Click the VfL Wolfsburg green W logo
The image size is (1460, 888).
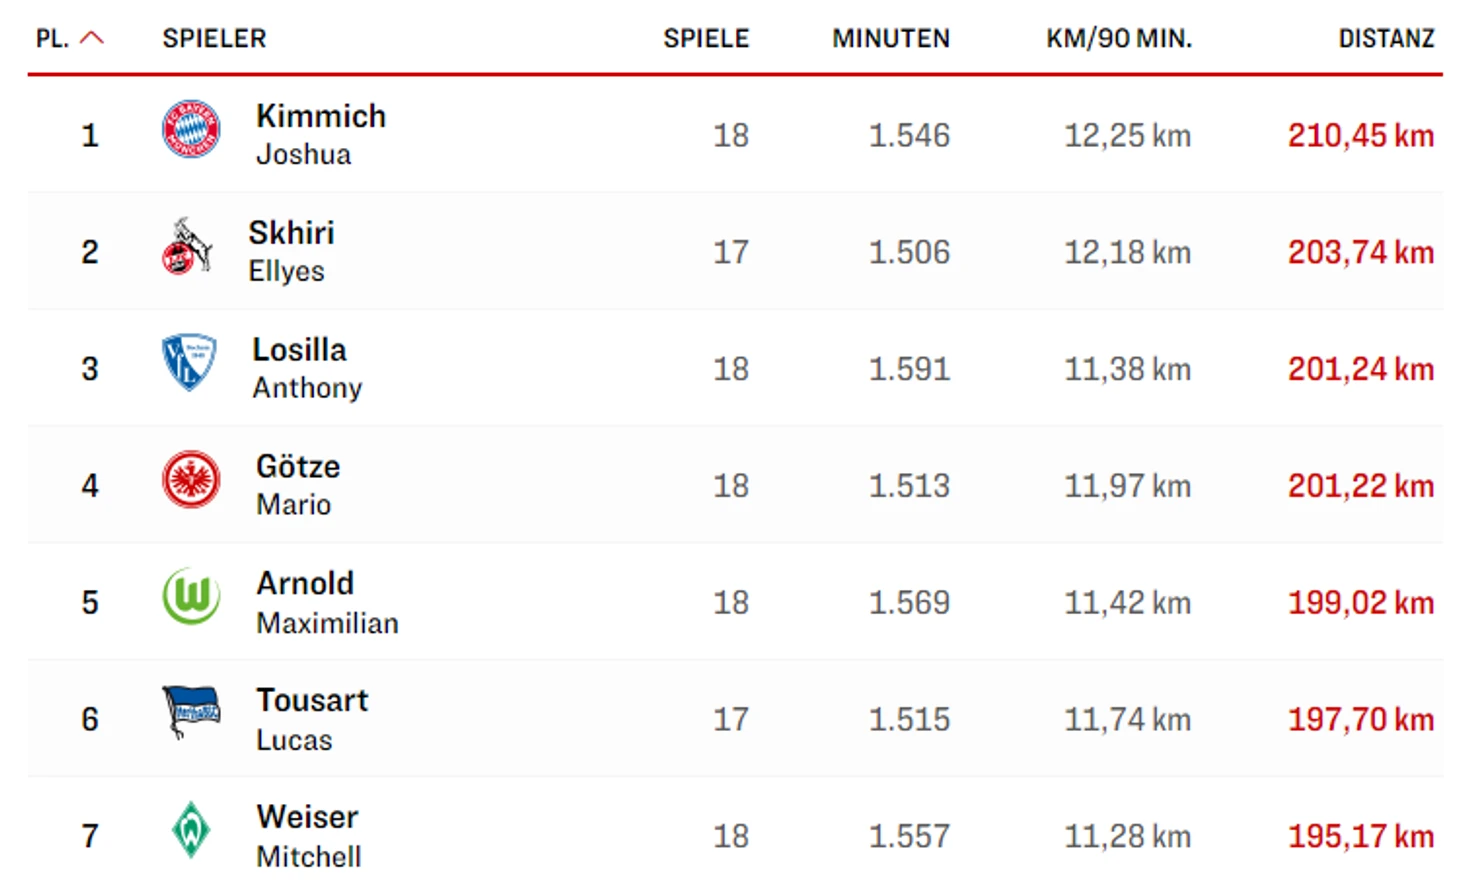coord(191,596)
